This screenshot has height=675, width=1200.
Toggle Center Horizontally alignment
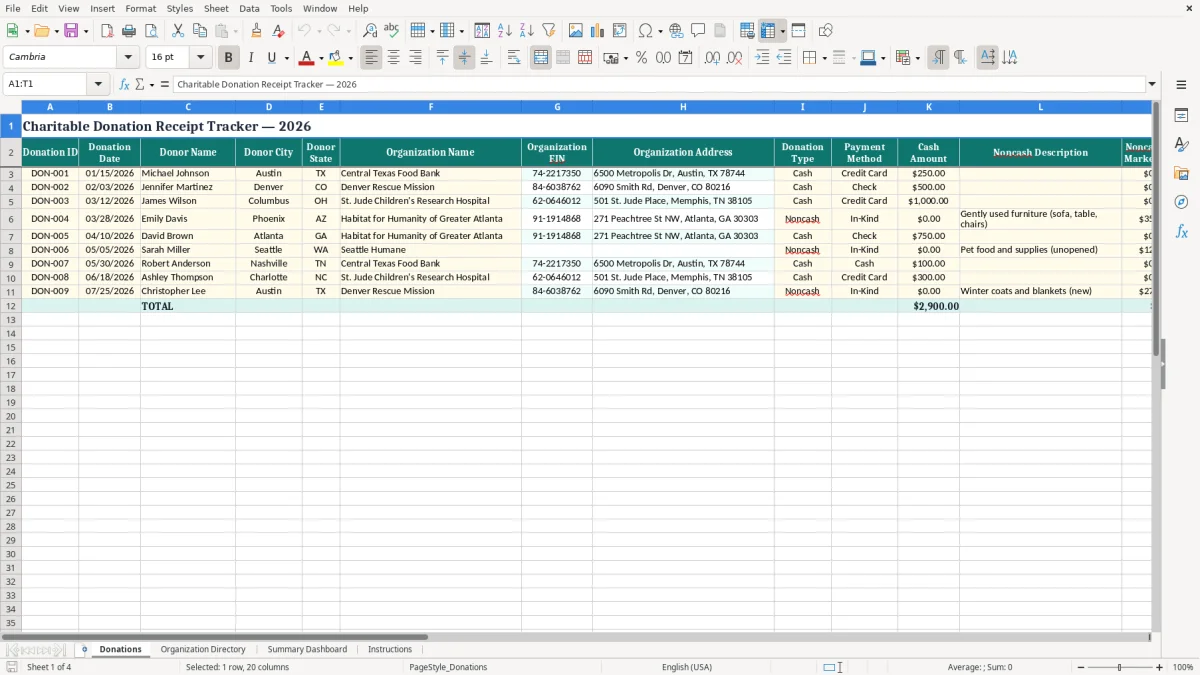coord(394,58)
